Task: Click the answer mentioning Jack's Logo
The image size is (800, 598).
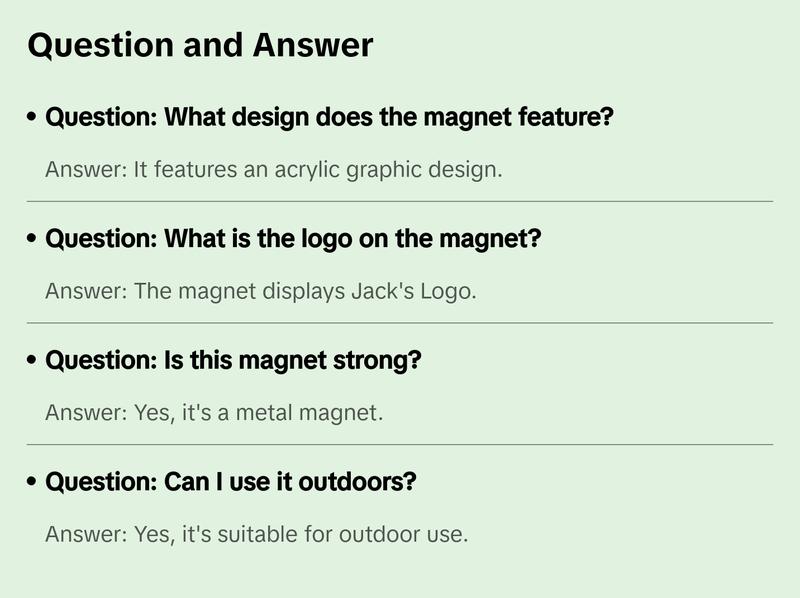Action: tap(261, 292)
